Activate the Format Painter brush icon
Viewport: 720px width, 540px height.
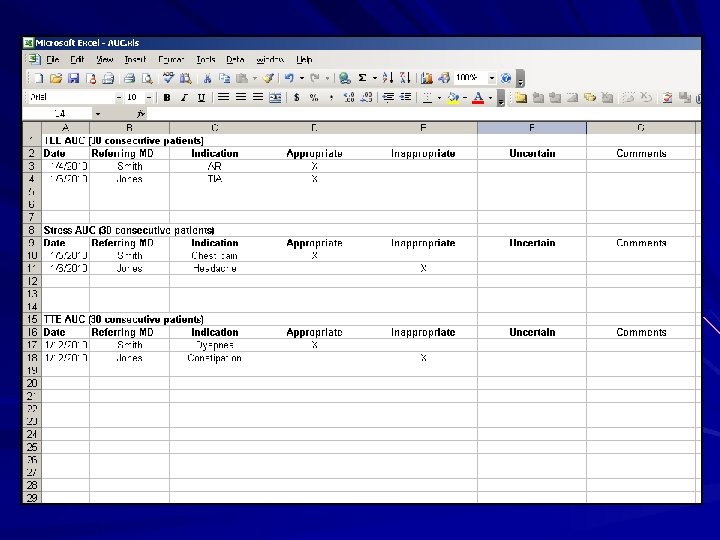click(x=268, y=79)
